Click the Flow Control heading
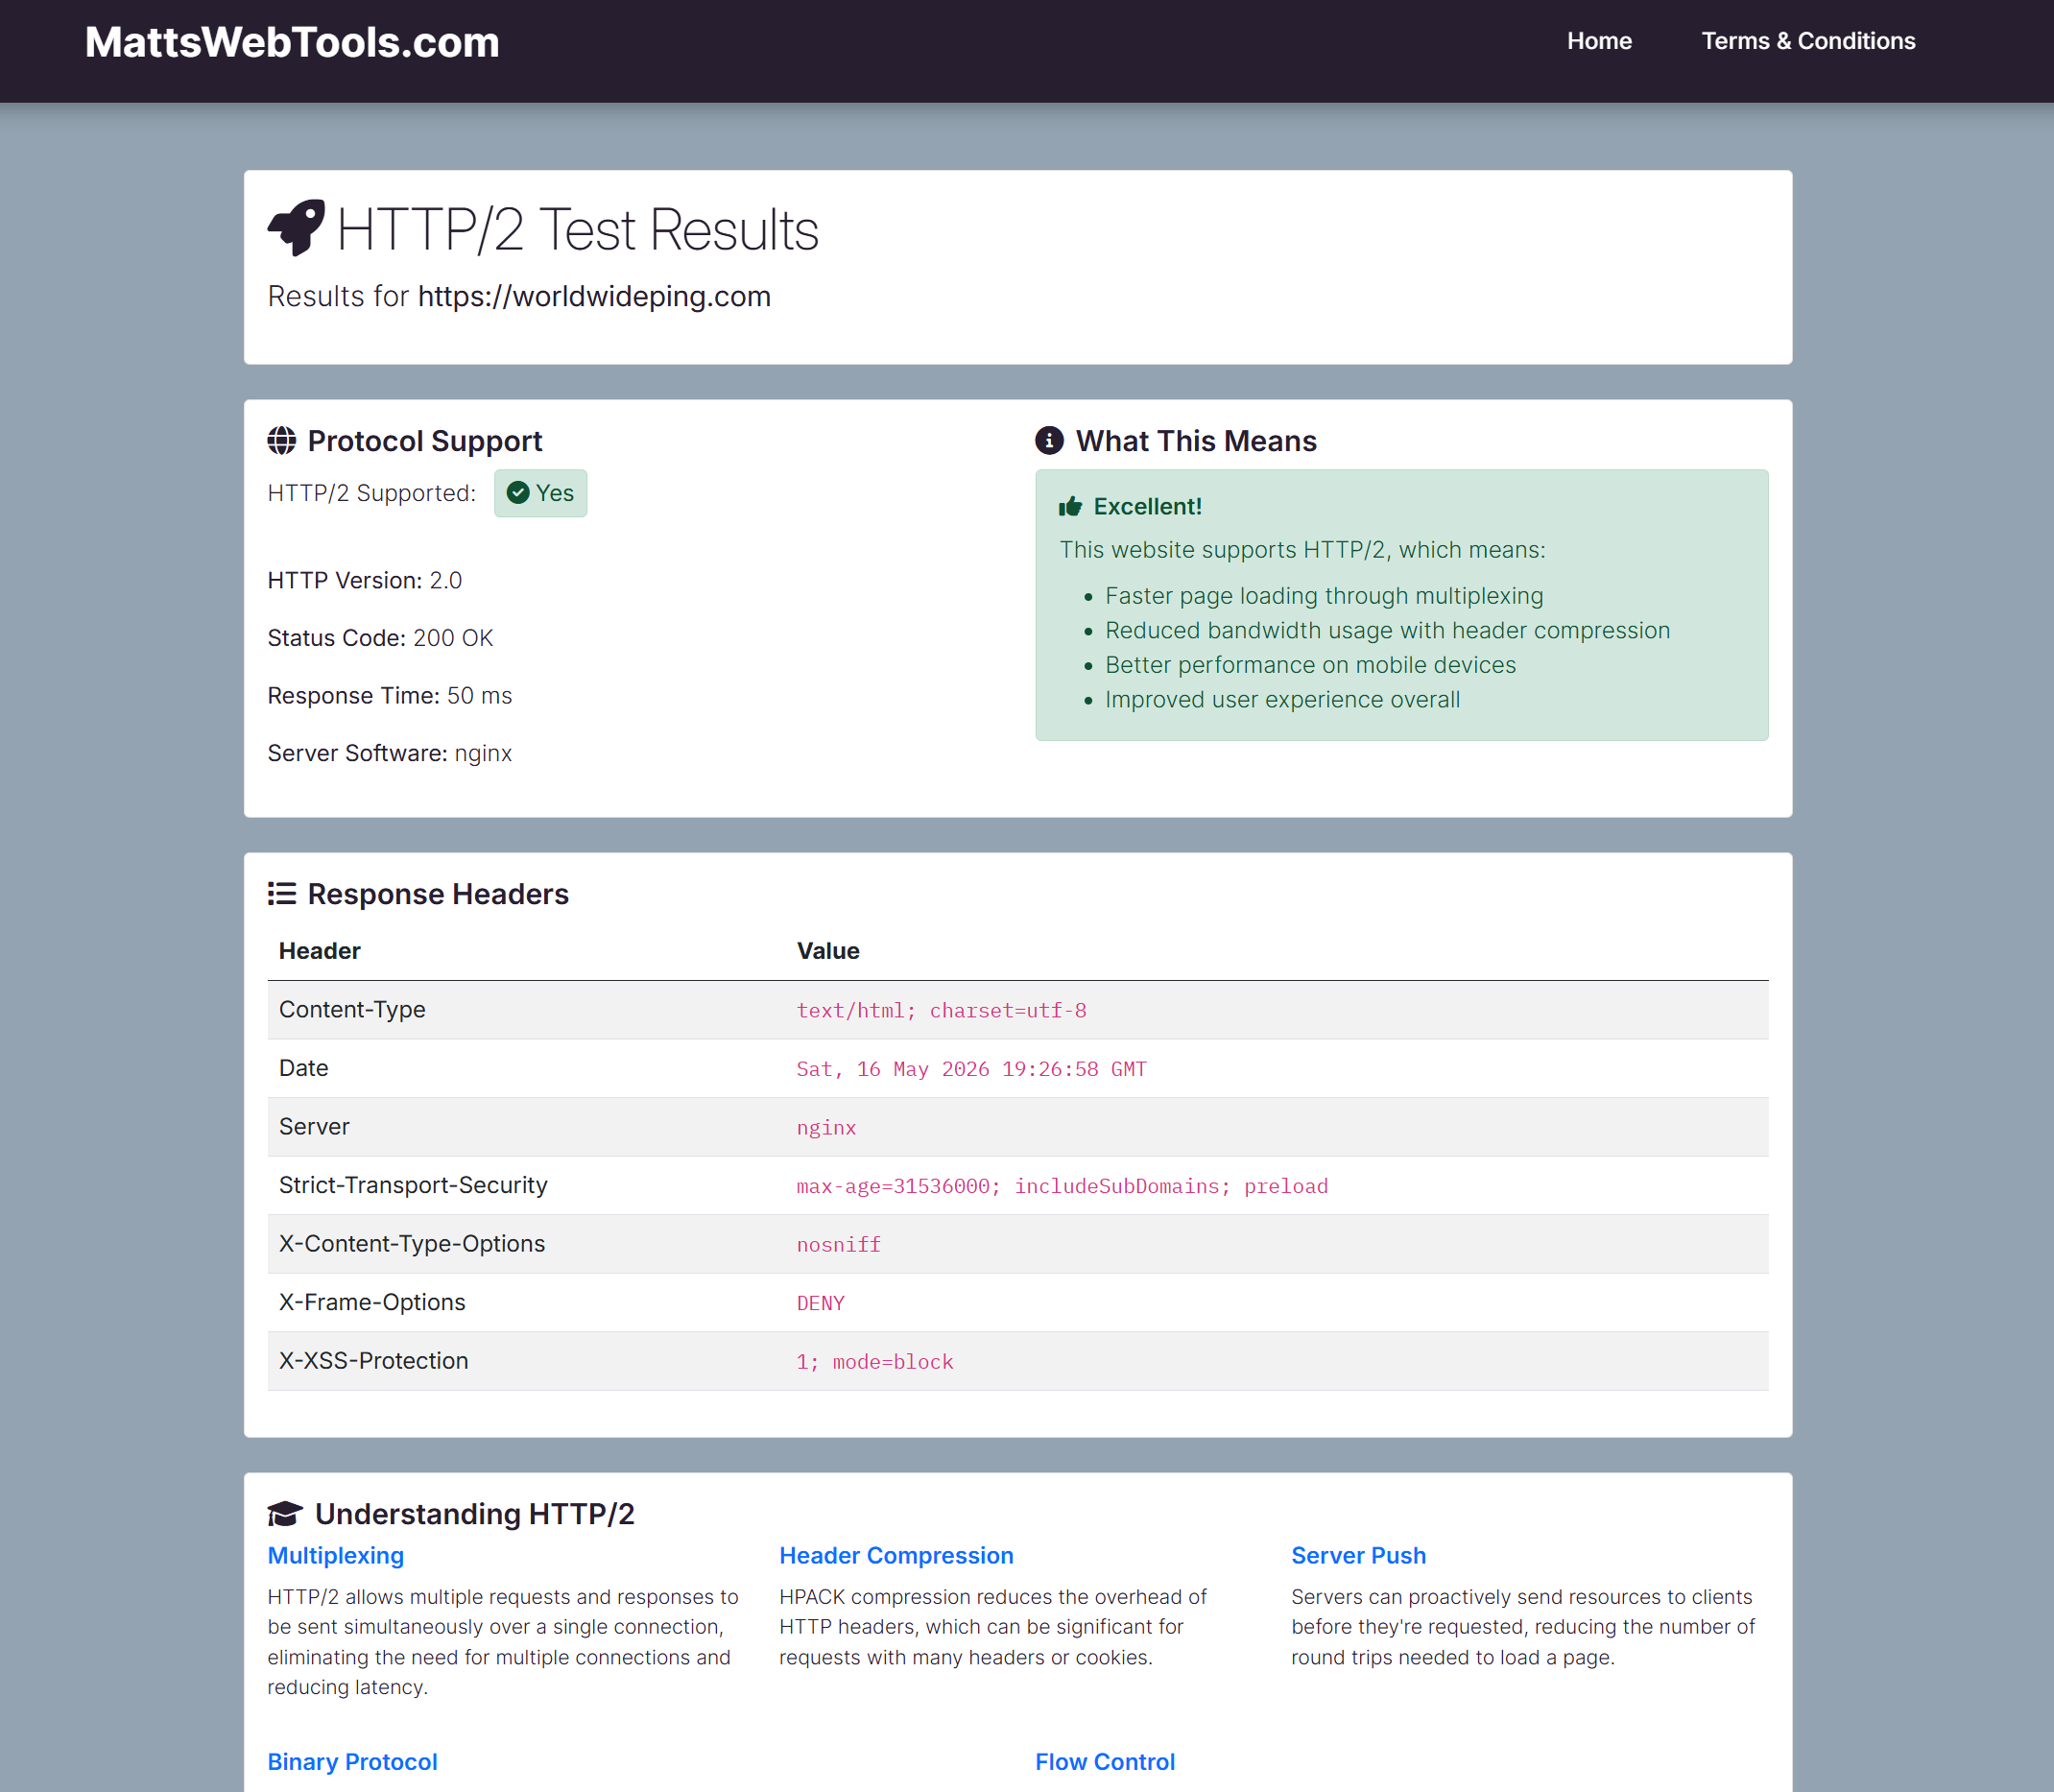Screen dimensions: 2054x1792 [1105, 1761]
